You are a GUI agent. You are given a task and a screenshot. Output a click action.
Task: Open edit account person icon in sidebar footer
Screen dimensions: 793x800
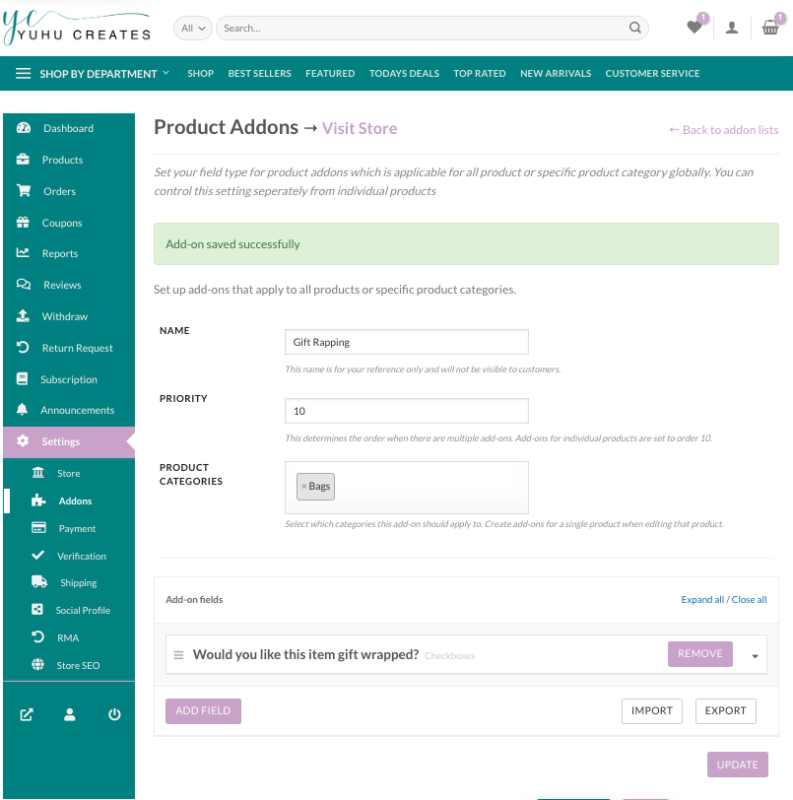pyautogui.click(x=70, y=715)
